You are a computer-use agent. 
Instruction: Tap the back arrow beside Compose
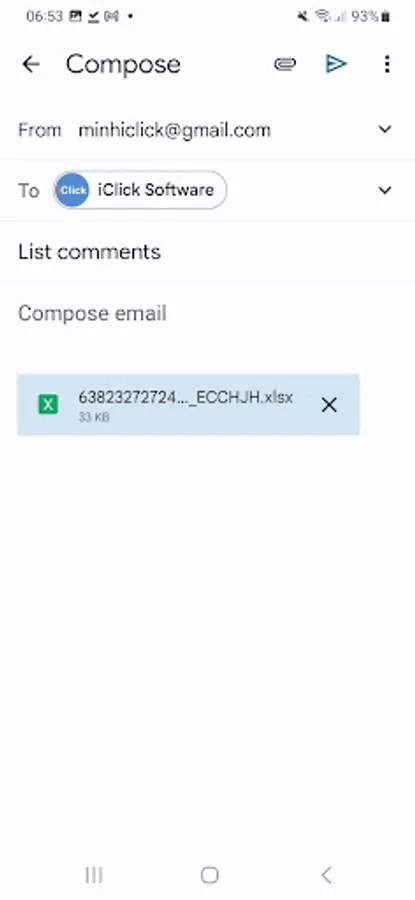pos(31,64)
